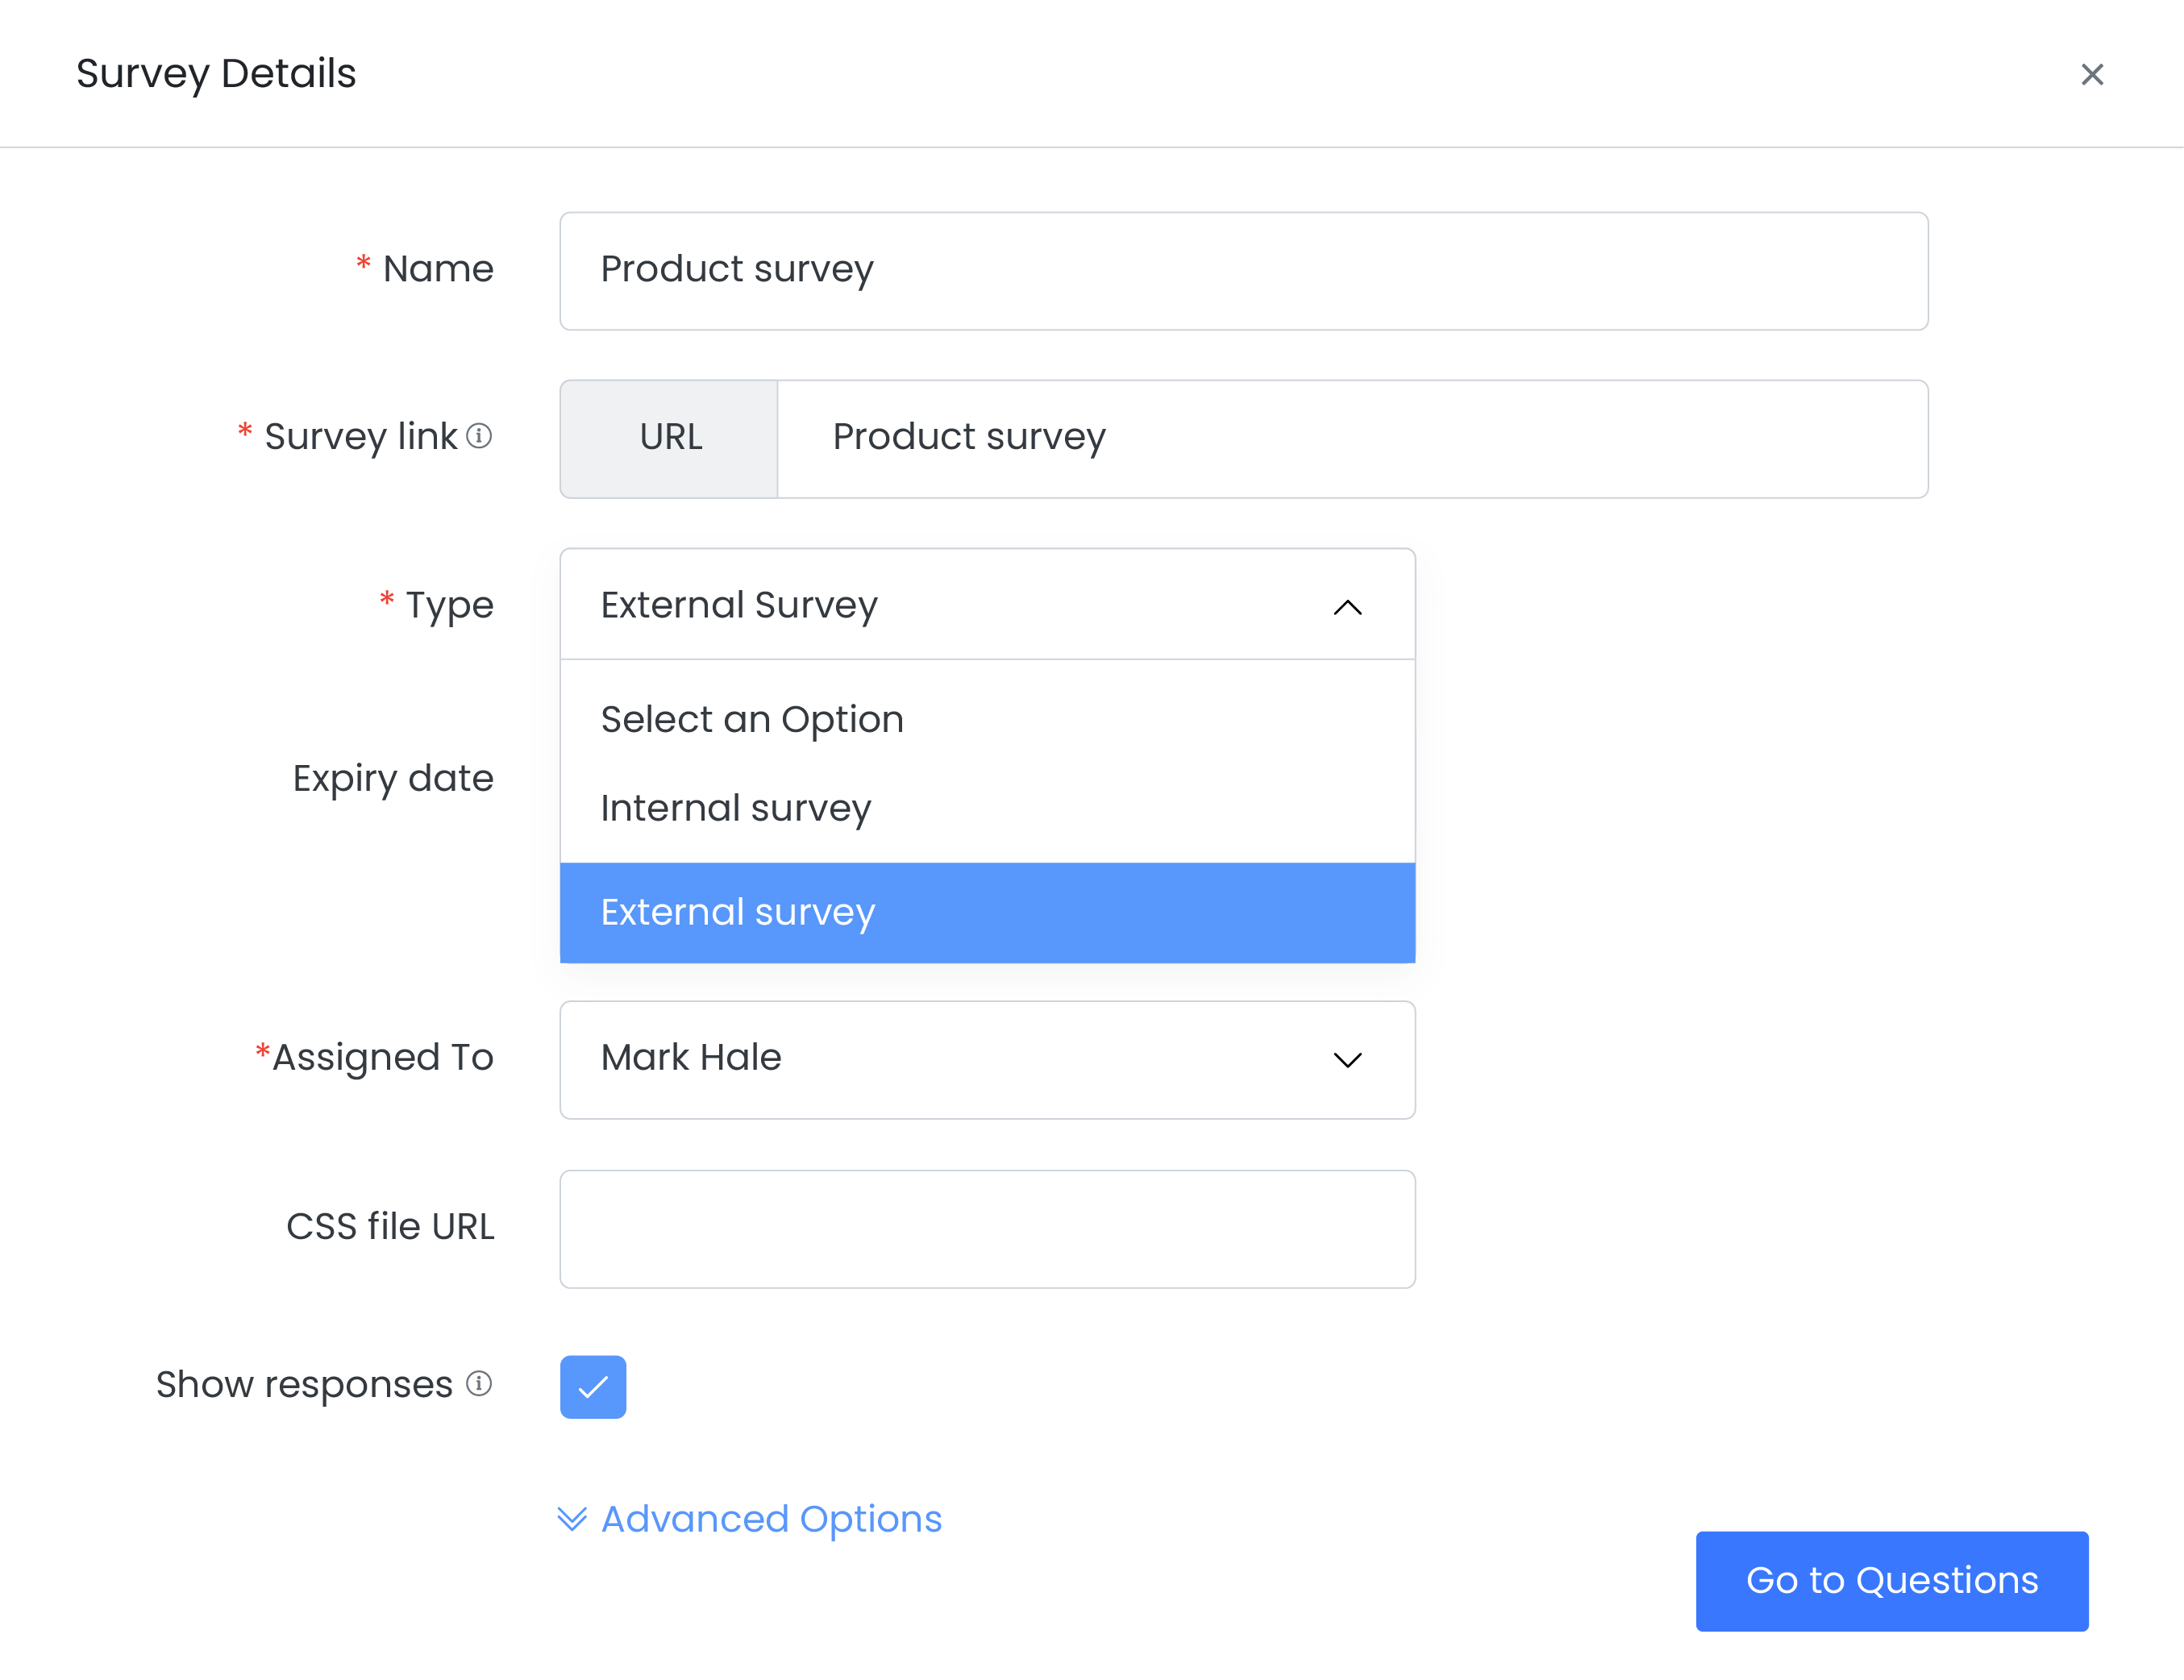Click the Show responses info icon
2184x1680 pixels.
point(479,1384)
